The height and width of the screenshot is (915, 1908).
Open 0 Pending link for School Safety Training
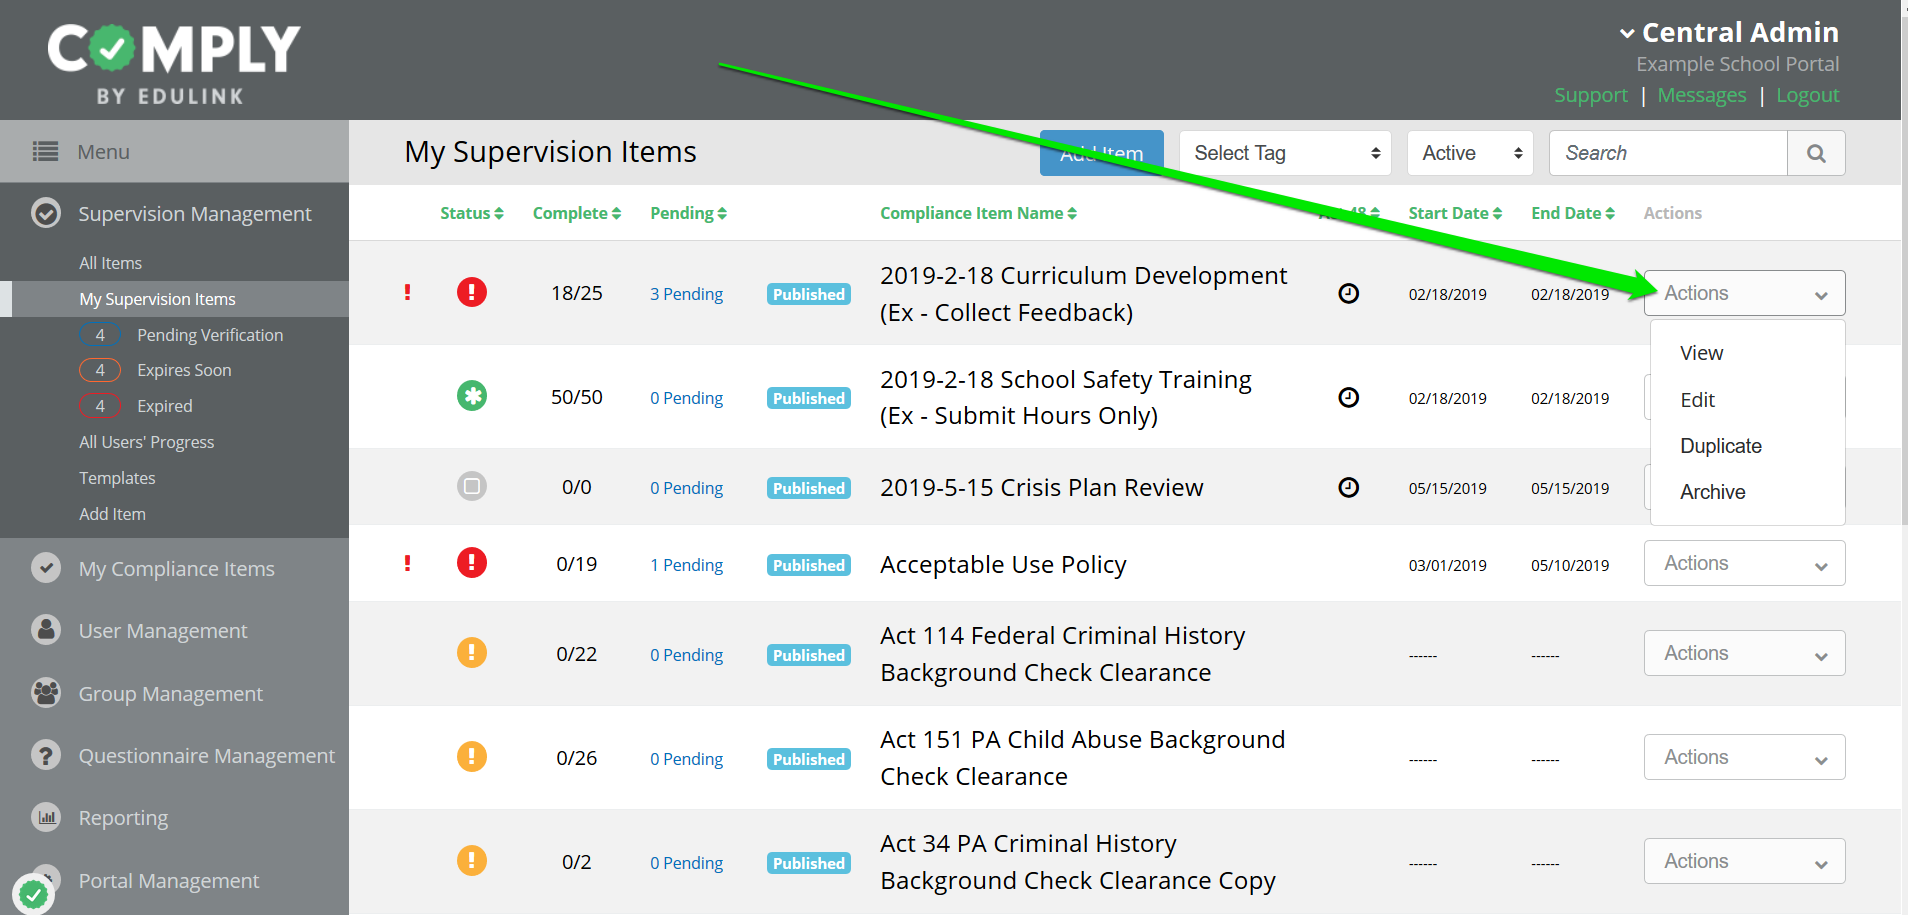coord(686,398)
